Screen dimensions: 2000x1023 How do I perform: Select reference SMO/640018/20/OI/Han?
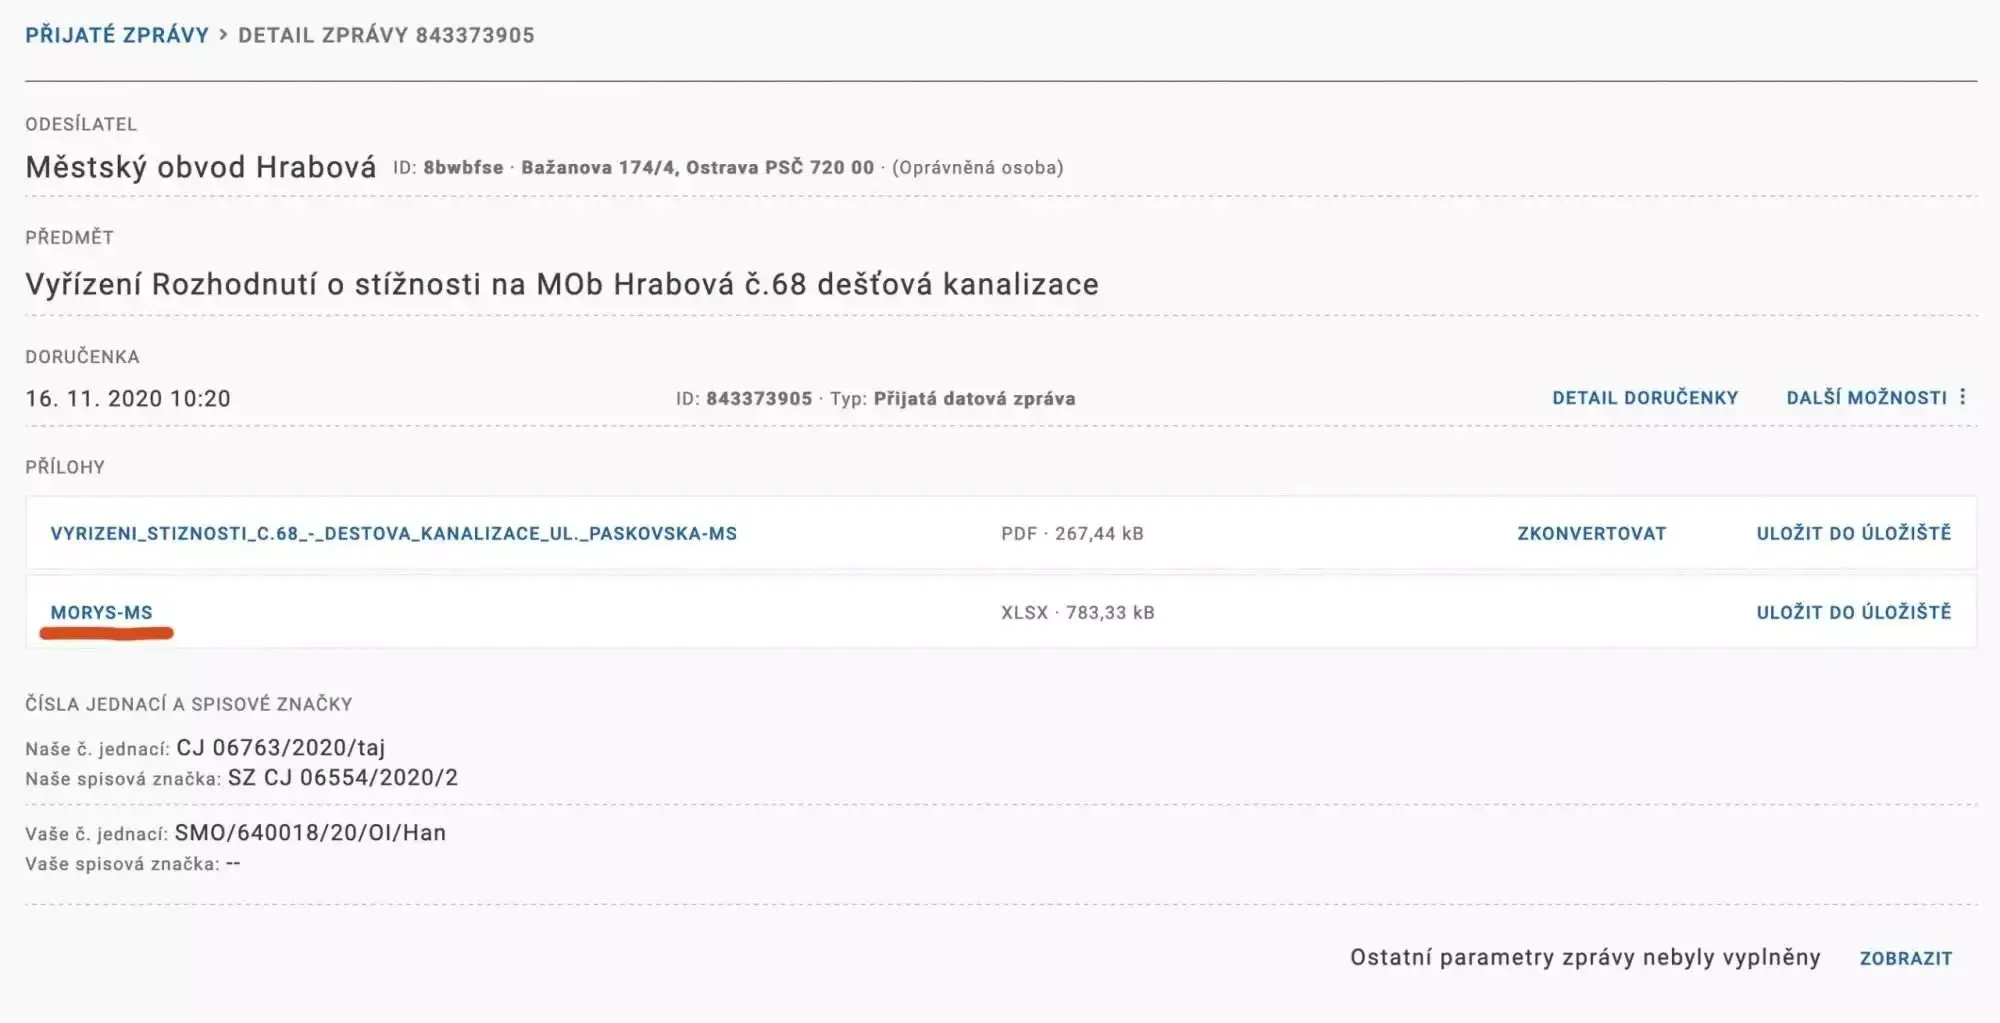click(310, 833)
